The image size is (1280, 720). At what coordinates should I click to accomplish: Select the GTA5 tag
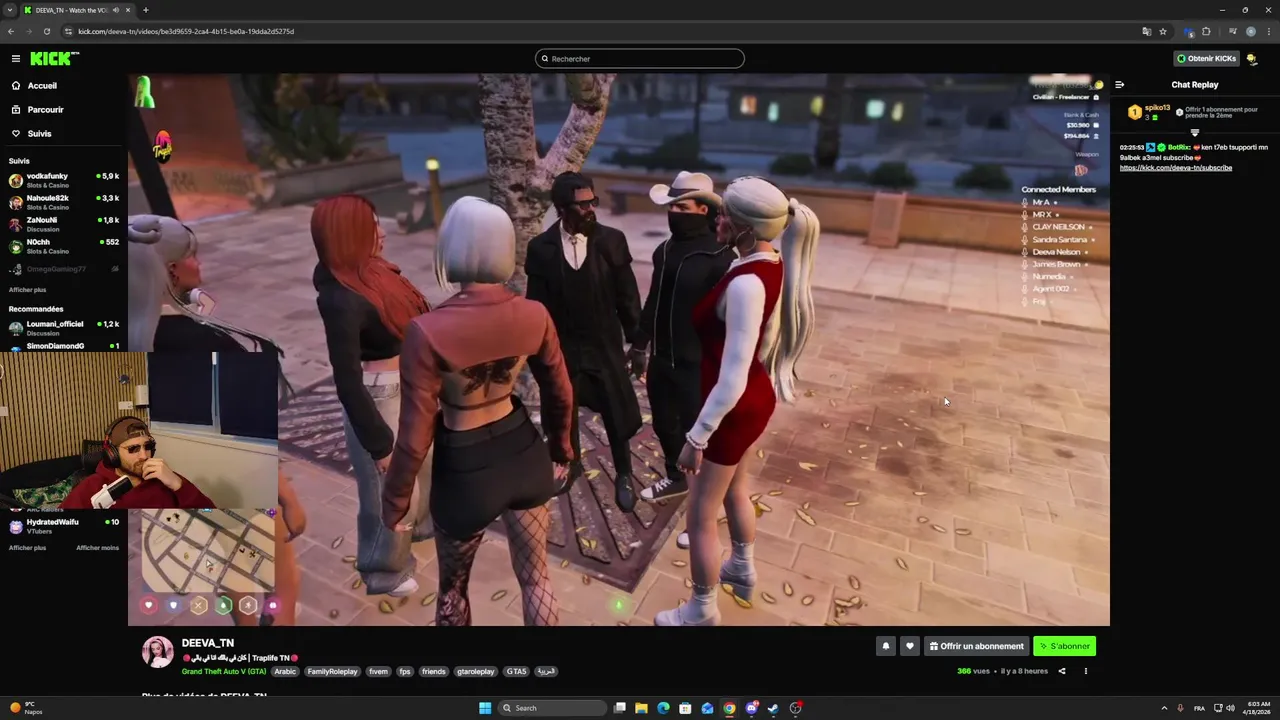click(x=516, y=672)
